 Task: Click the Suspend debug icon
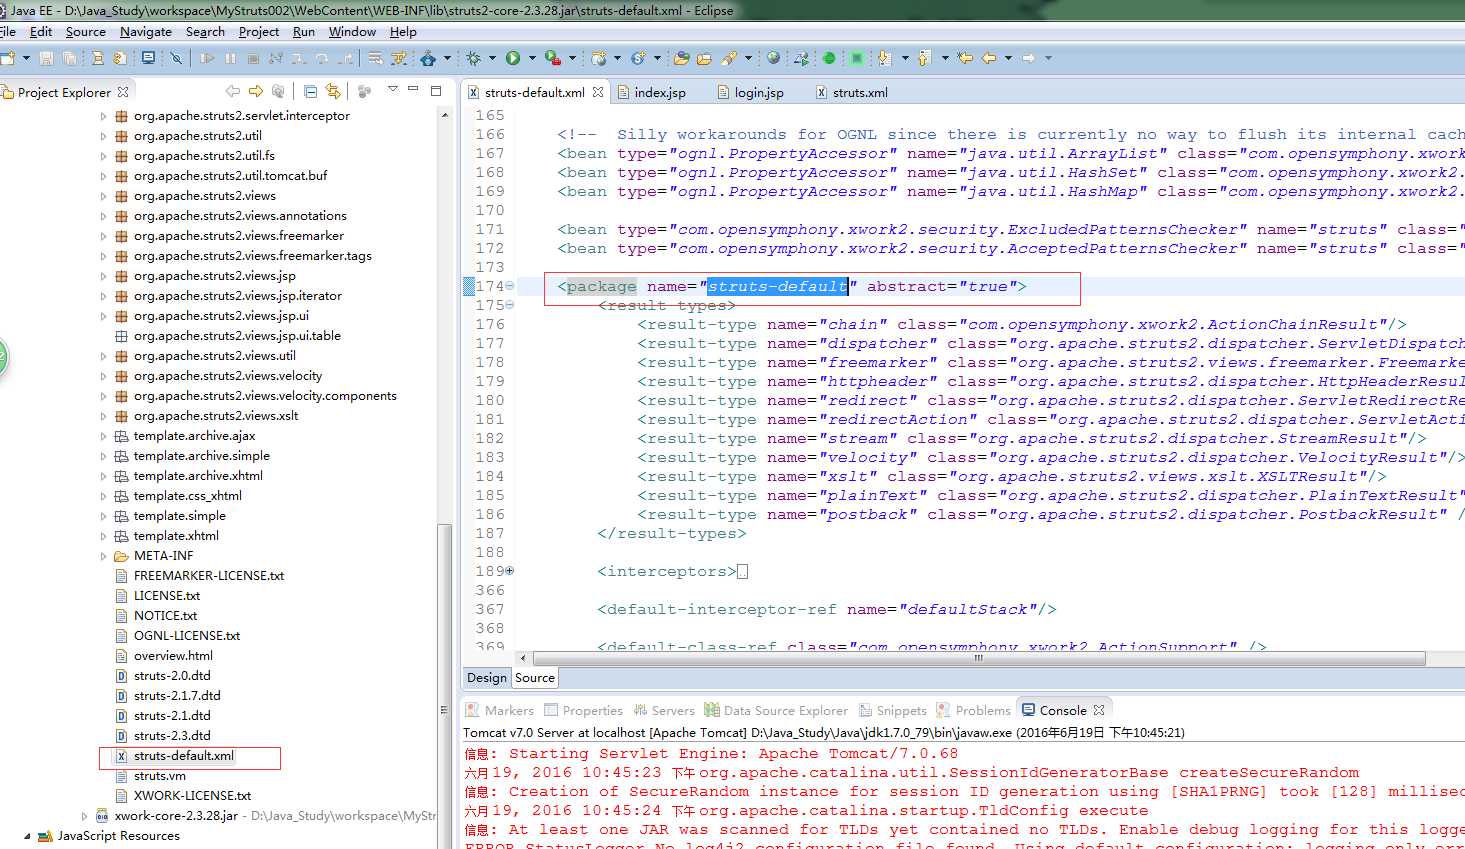click(230, 58)
